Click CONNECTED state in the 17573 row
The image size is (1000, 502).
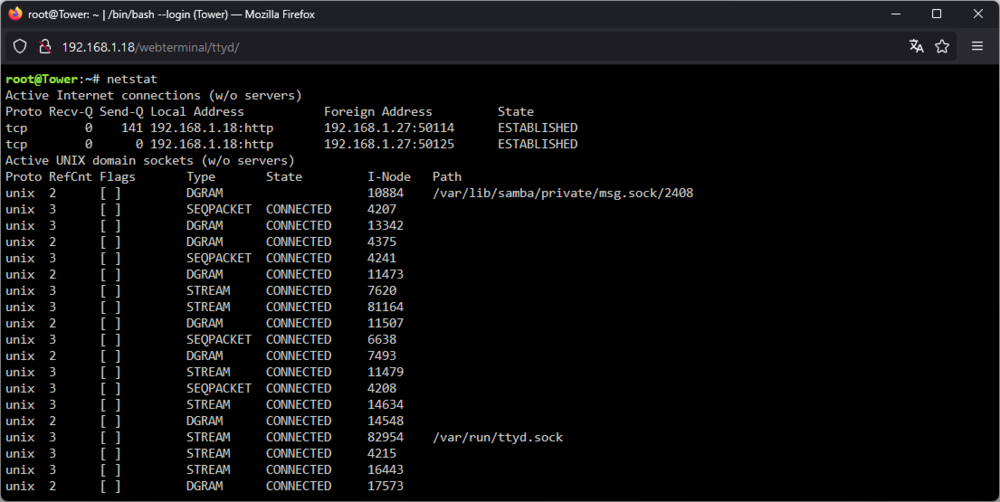tap(298, 486)
